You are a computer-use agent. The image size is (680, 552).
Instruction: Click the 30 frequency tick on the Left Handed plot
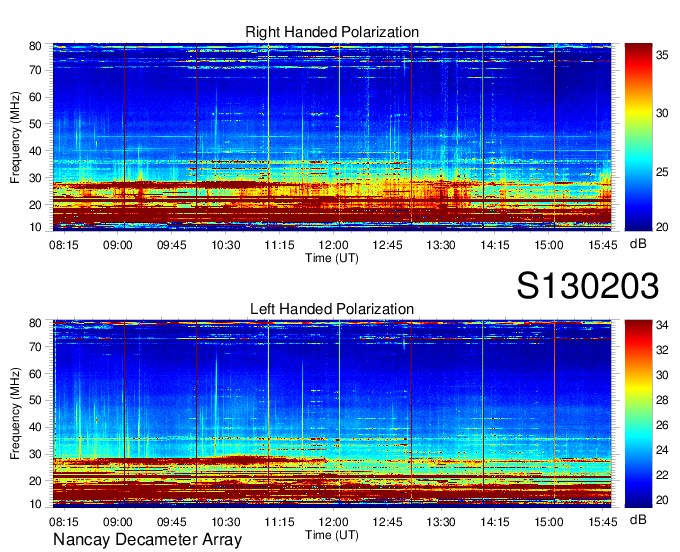pos(35,454)
